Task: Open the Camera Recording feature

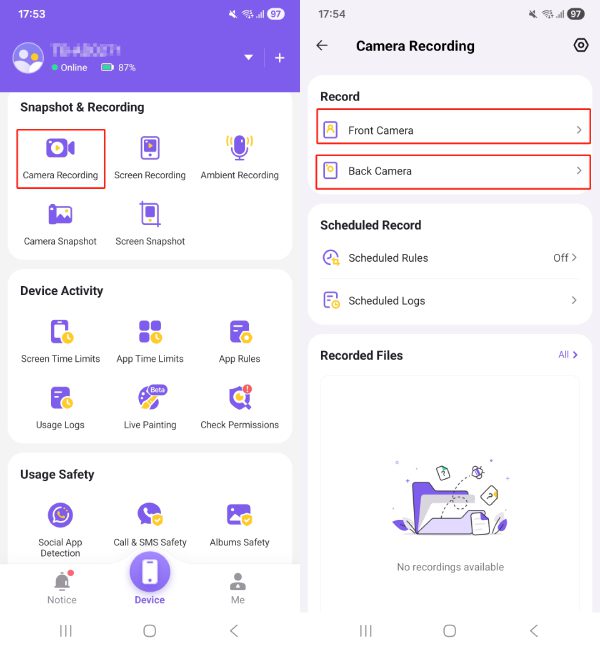Action: point(61,159)
